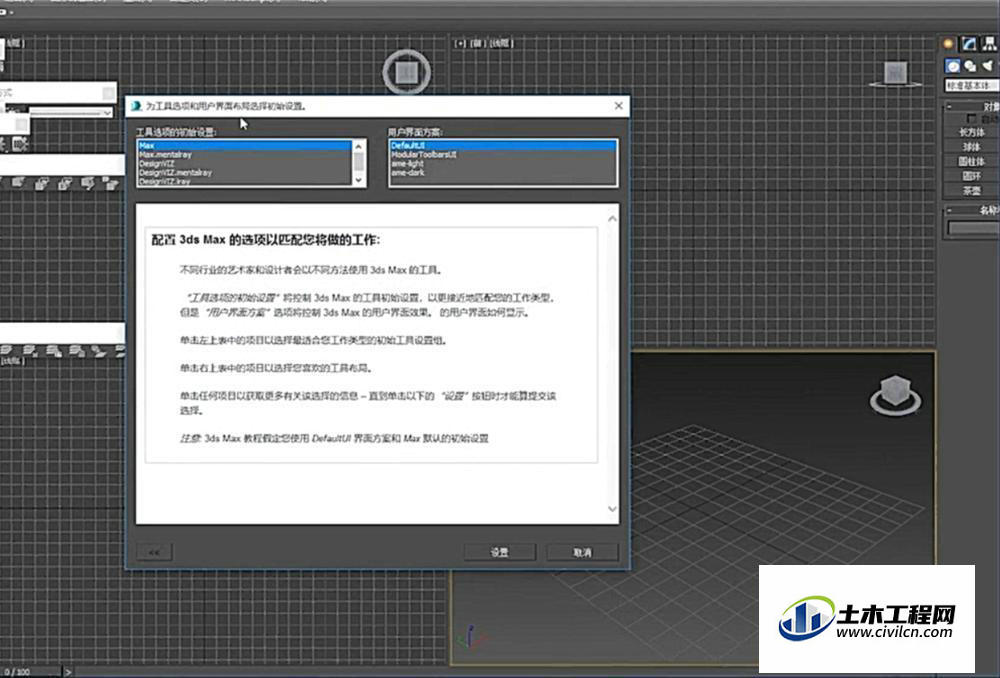Open the dropdown in left floating panel
Screen dimensions: 1000x678
coord(107,113)
